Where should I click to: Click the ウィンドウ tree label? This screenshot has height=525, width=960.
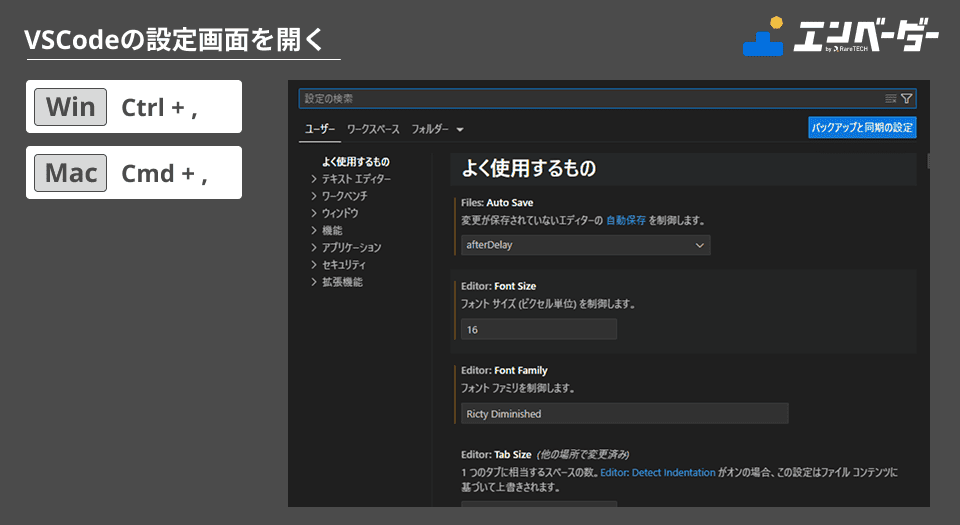[x=340, y=213]
